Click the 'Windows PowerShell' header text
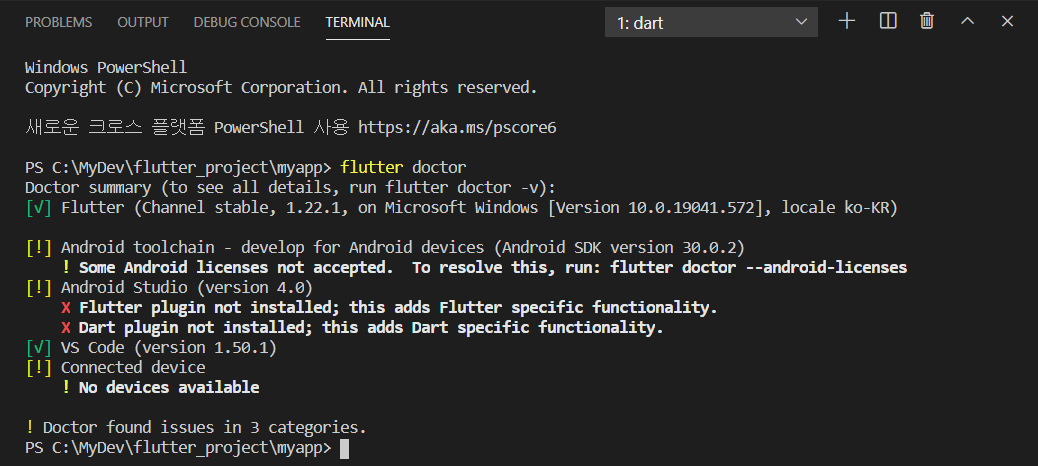The image size is (1038, 466). click(106, 68)
